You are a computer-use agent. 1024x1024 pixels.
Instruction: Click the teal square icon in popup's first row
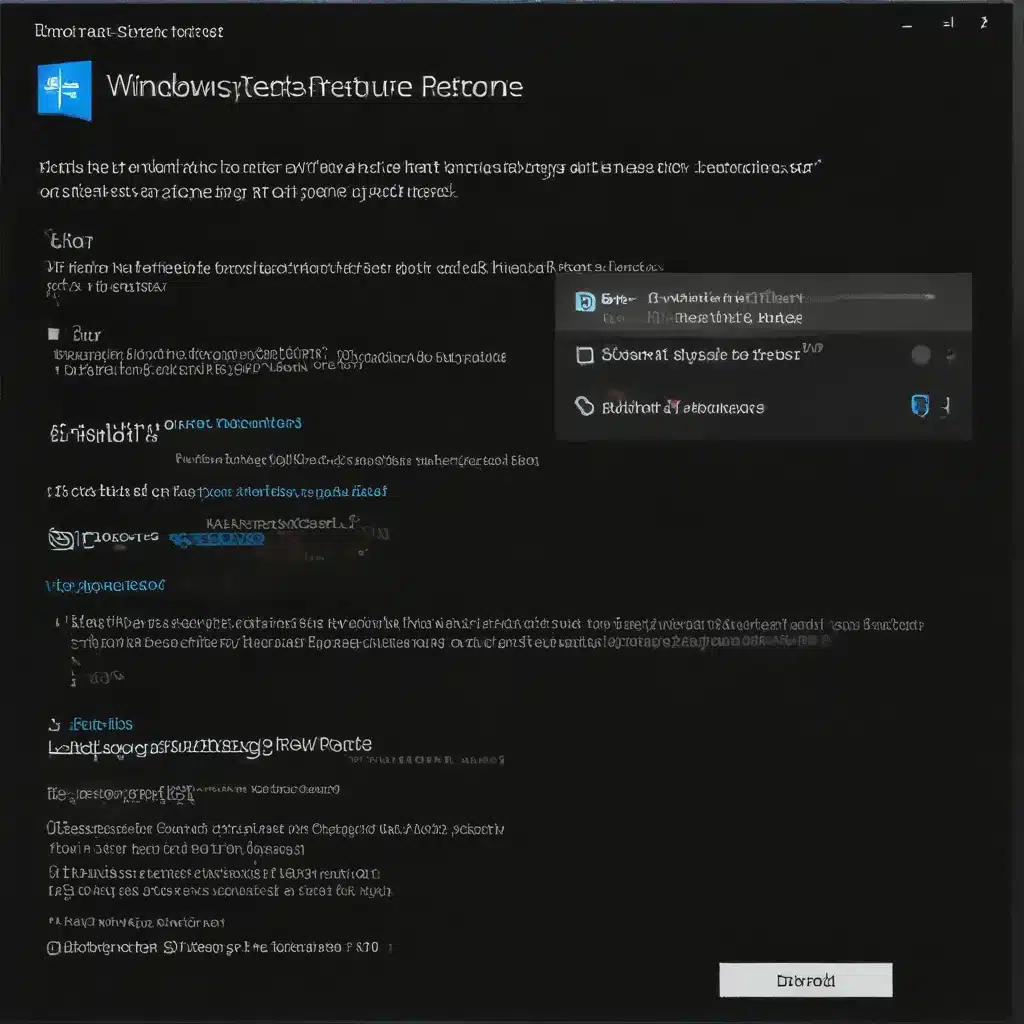(584, 301)
